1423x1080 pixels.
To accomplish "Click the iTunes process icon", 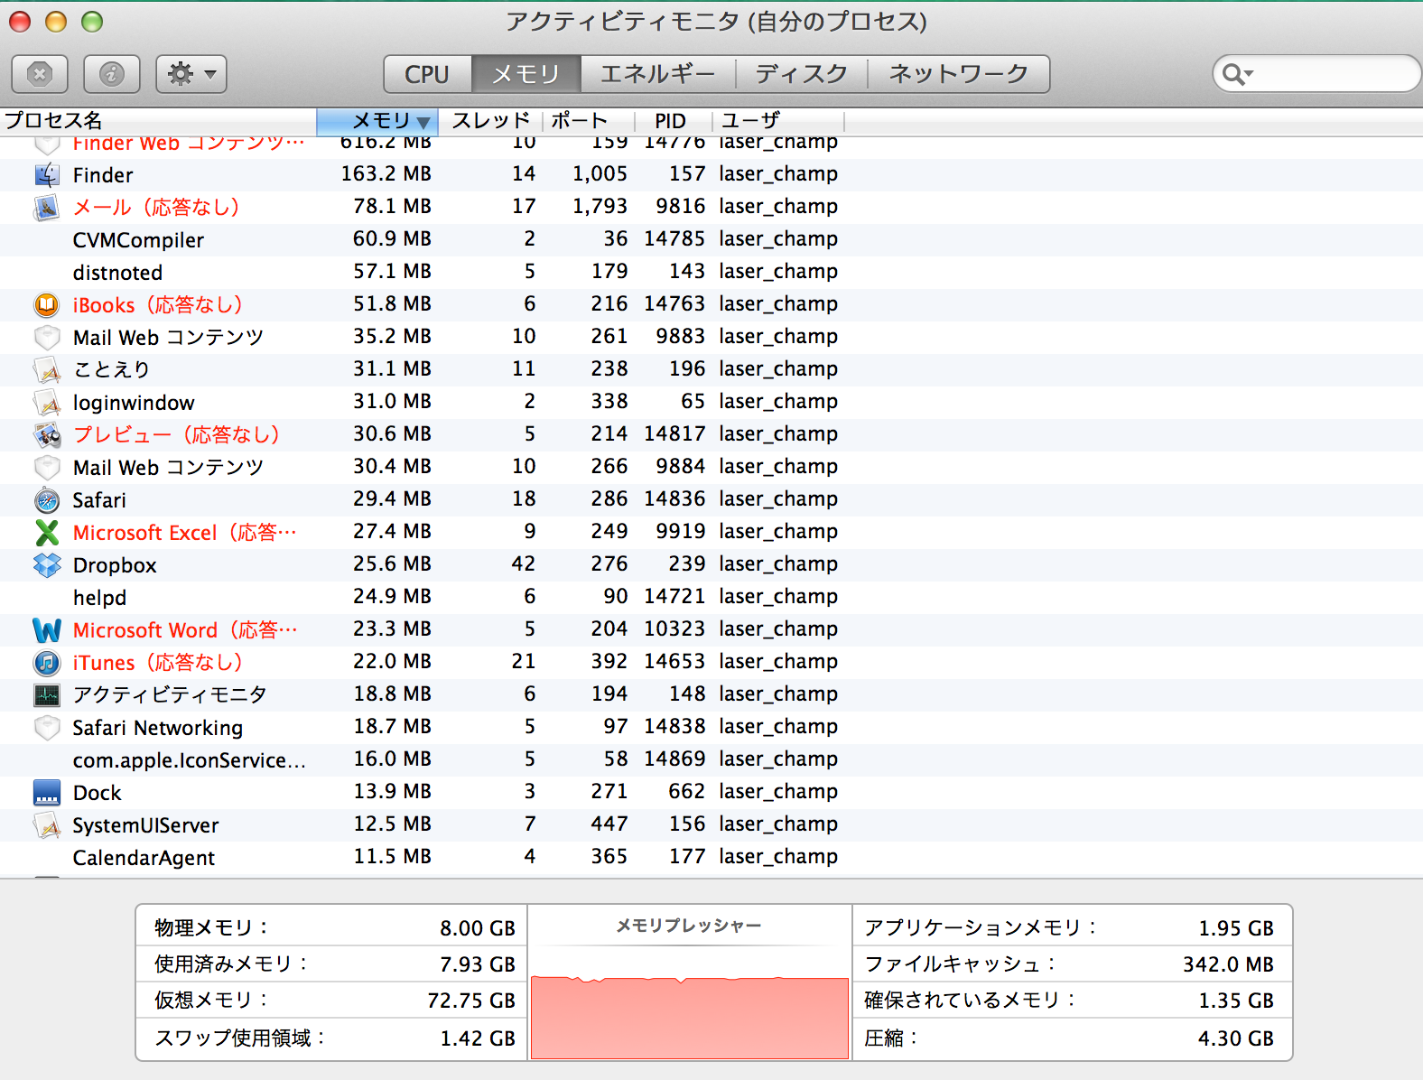I will 47,663.
